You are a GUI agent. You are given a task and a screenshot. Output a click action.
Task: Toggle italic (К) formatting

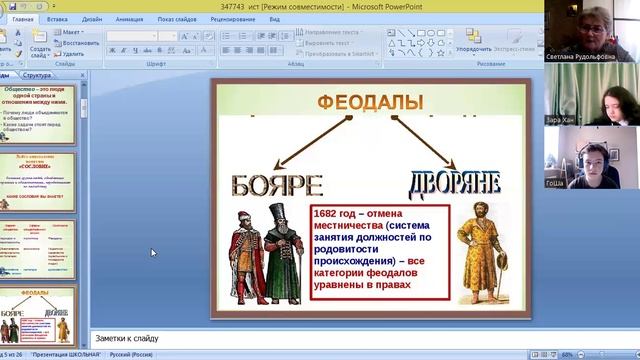124,50
